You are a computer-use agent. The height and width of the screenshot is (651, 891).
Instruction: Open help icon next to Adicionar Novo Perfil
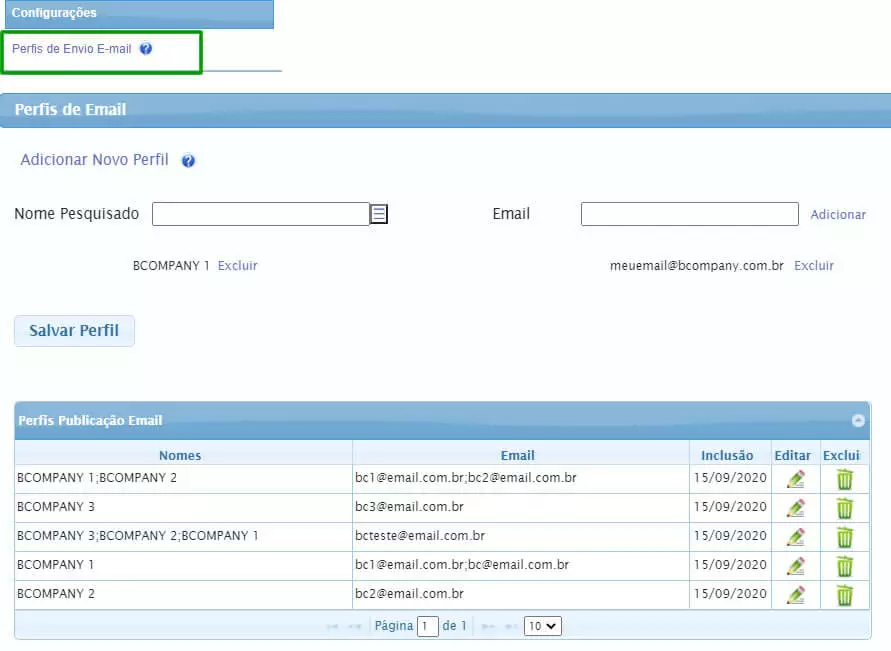188,161
